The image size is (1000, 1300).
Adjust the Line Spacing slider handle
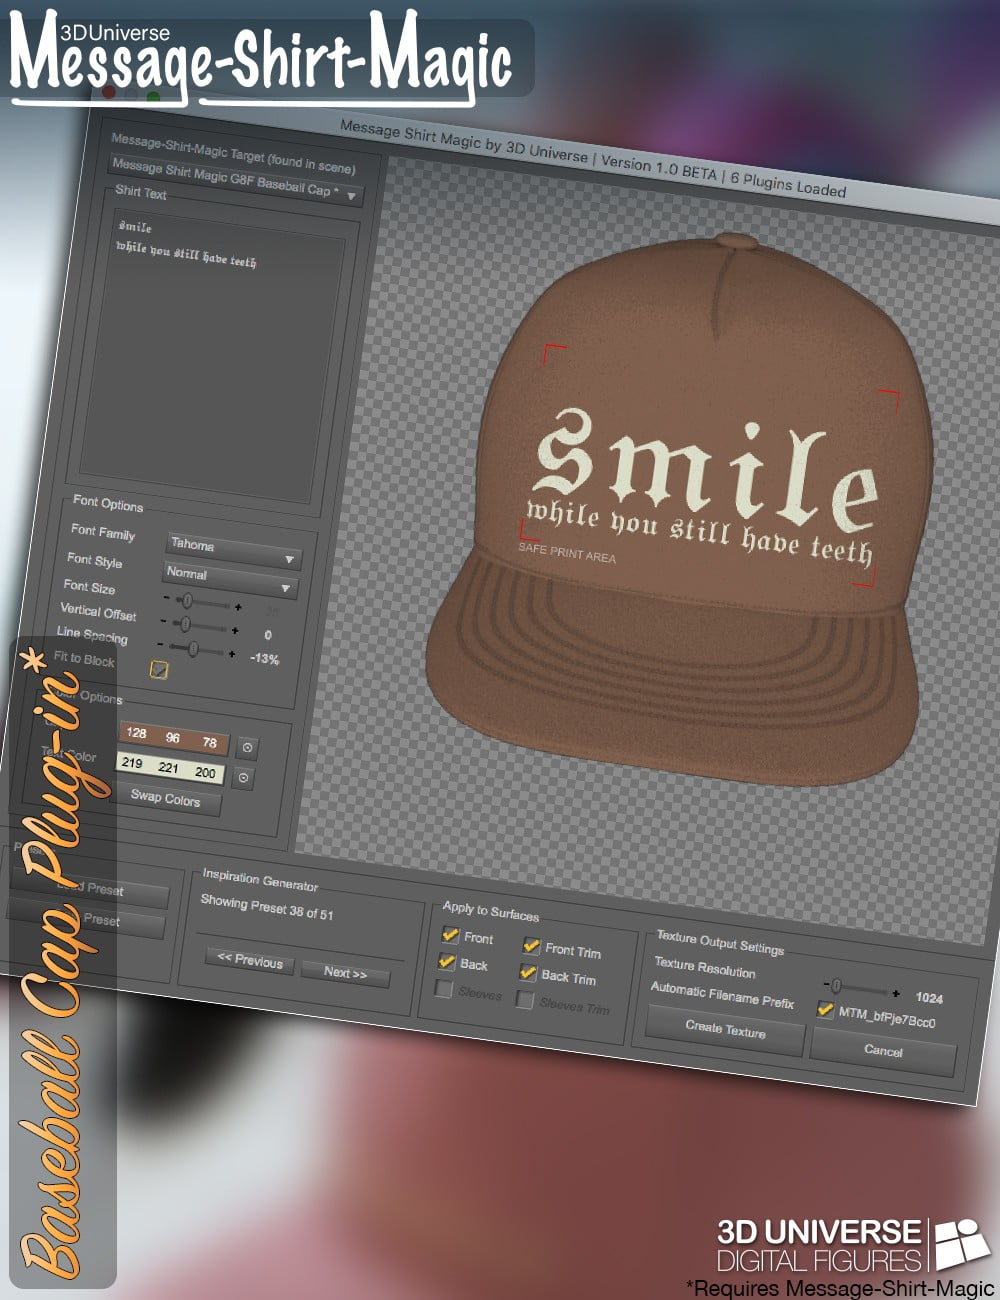193,648
